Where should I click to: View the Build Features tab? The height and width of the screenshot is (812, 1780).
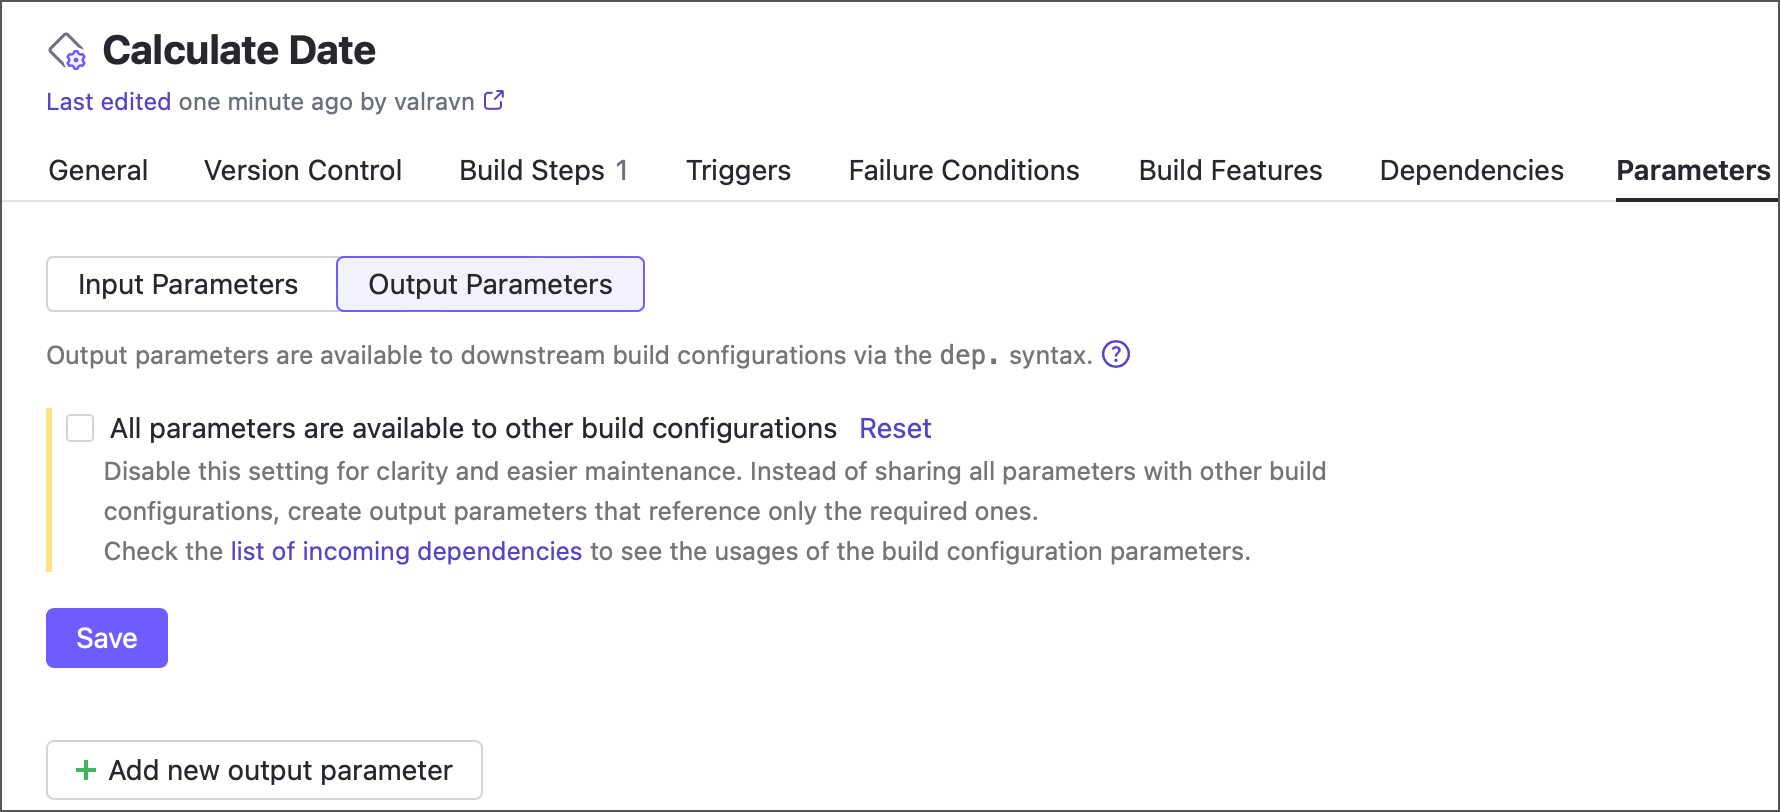[x=1230, y=171]
